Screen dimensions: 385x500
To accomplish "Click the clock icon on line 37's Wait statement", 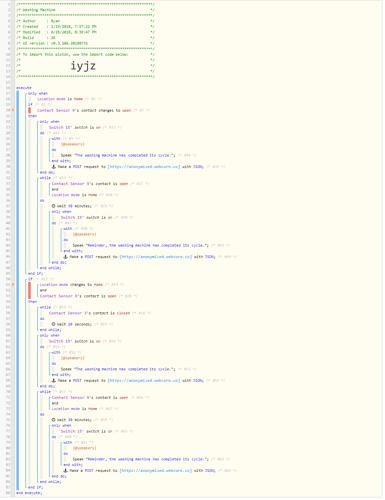I will pos(53,206).
